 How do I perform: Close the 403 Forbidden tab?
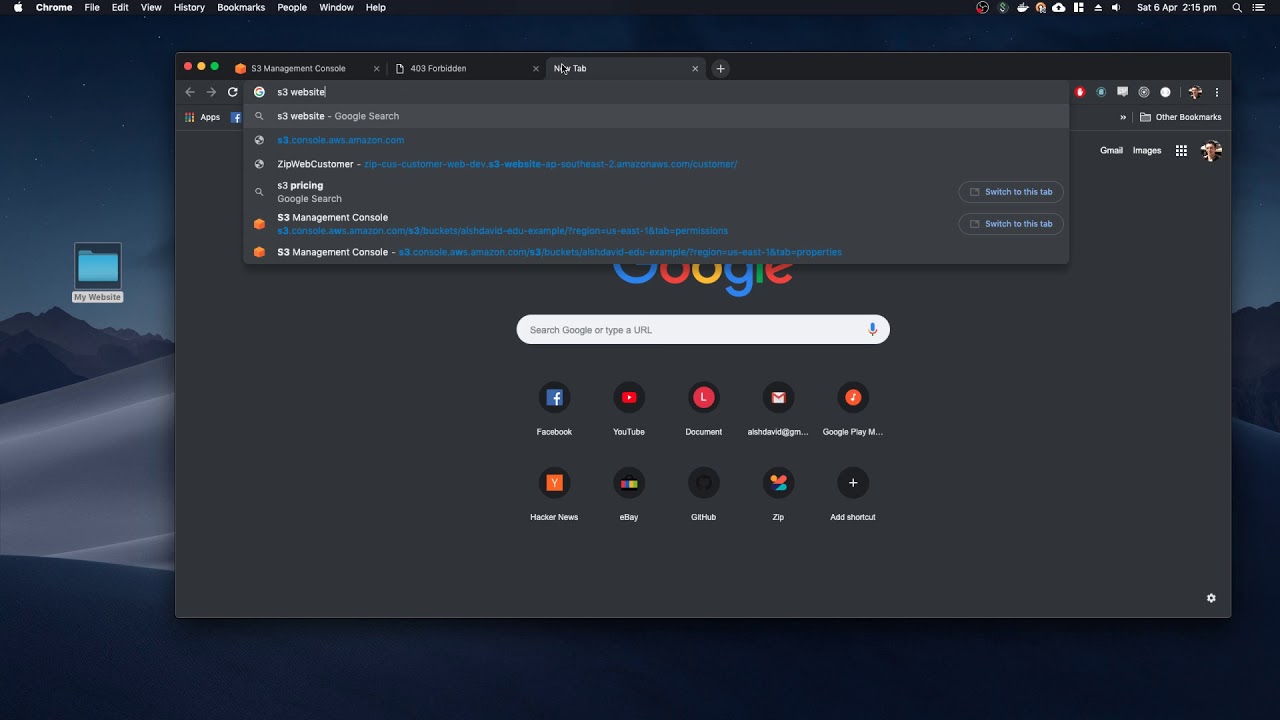coord(536,69)
